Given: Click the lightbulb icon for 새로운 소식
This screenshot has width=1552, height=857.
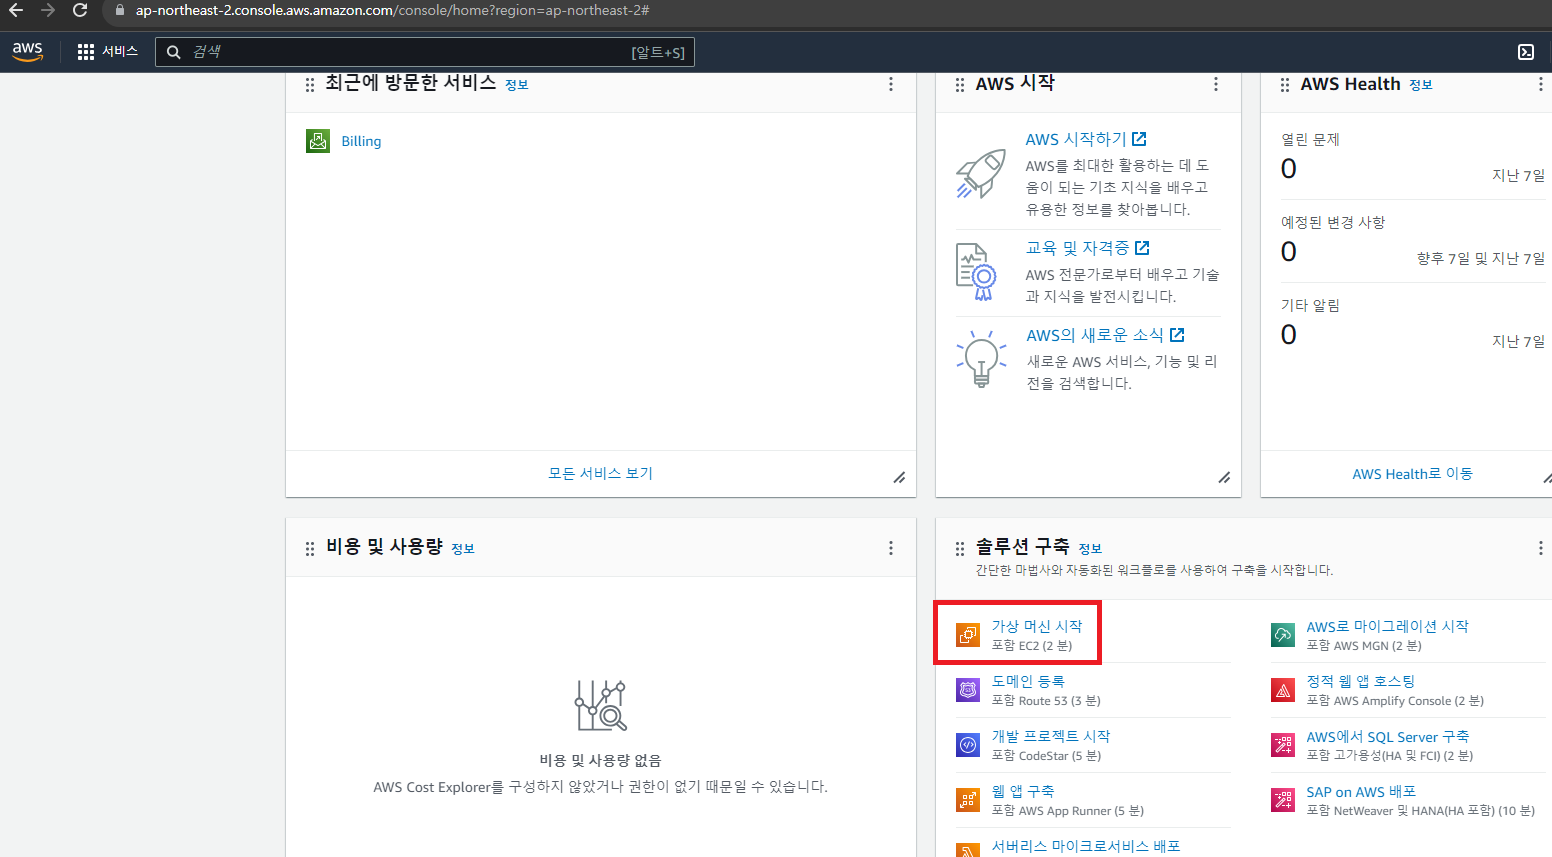Looking at the screenshot, I should tap(981, 359).
